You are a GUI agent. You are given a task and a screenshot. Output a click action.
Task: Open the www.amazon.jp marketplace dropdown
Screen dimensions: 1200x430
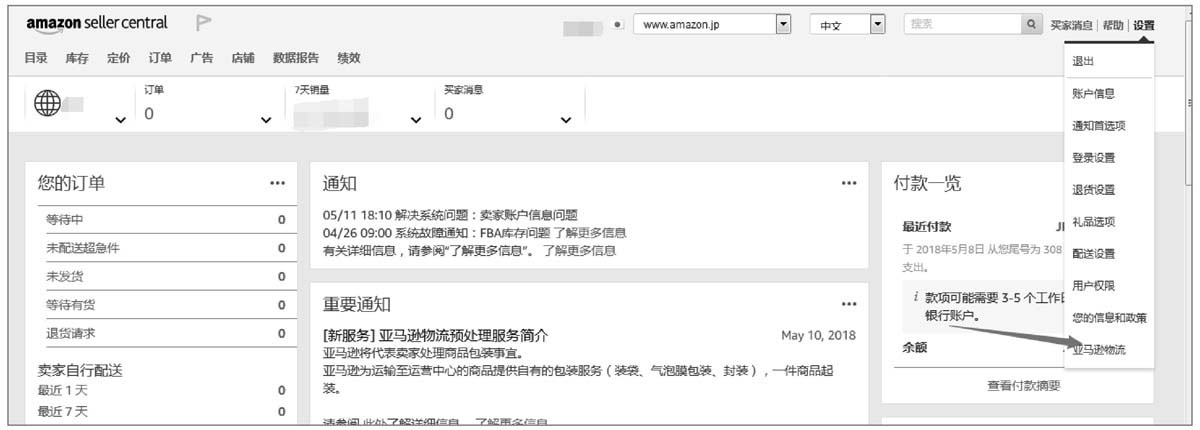tap(713, 25)
